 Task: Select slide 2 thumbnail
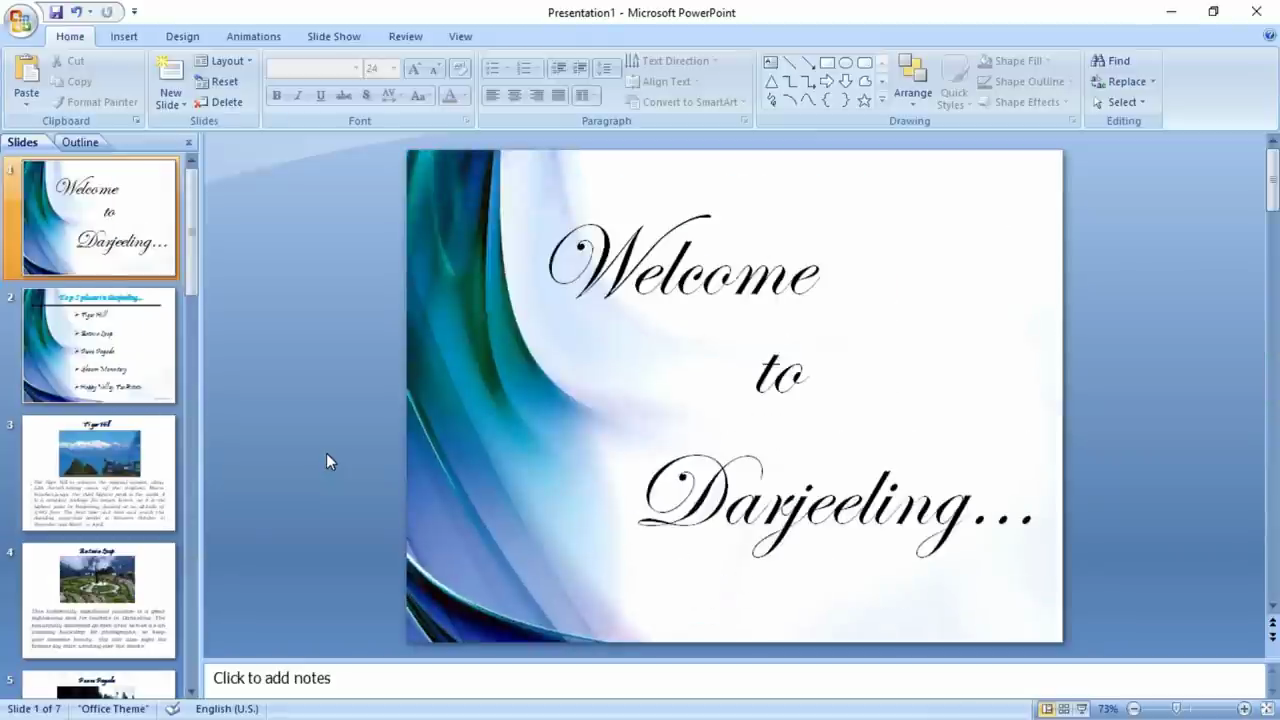pyautogui.click(x=99, y=346)
